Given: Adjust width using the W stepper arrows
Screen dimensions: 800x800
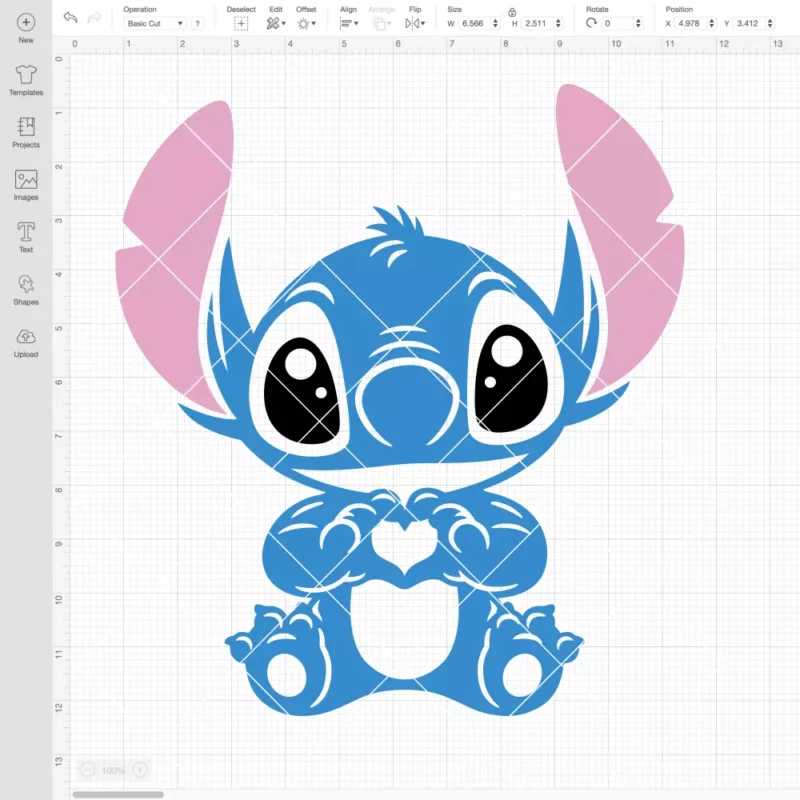Looking at the screenshot, I should tap(495, 23).
